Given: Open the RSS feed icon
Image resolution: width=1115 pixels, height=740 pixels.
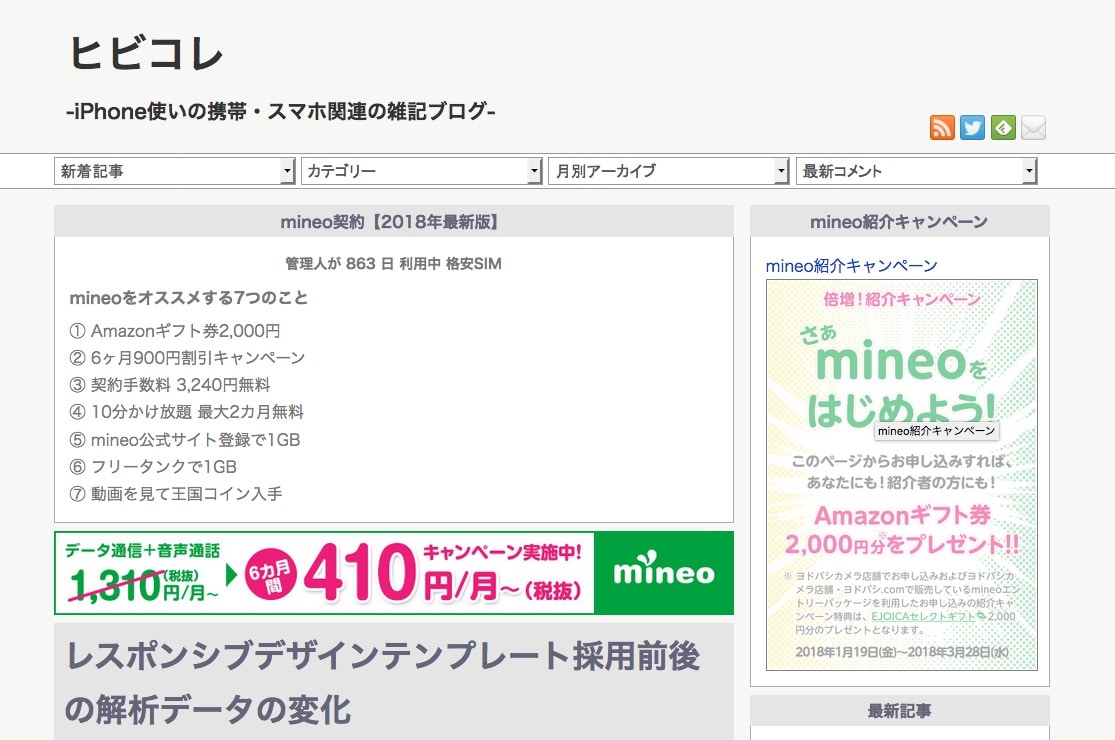Looking at the screenshot, I should [x=942, y=128].
